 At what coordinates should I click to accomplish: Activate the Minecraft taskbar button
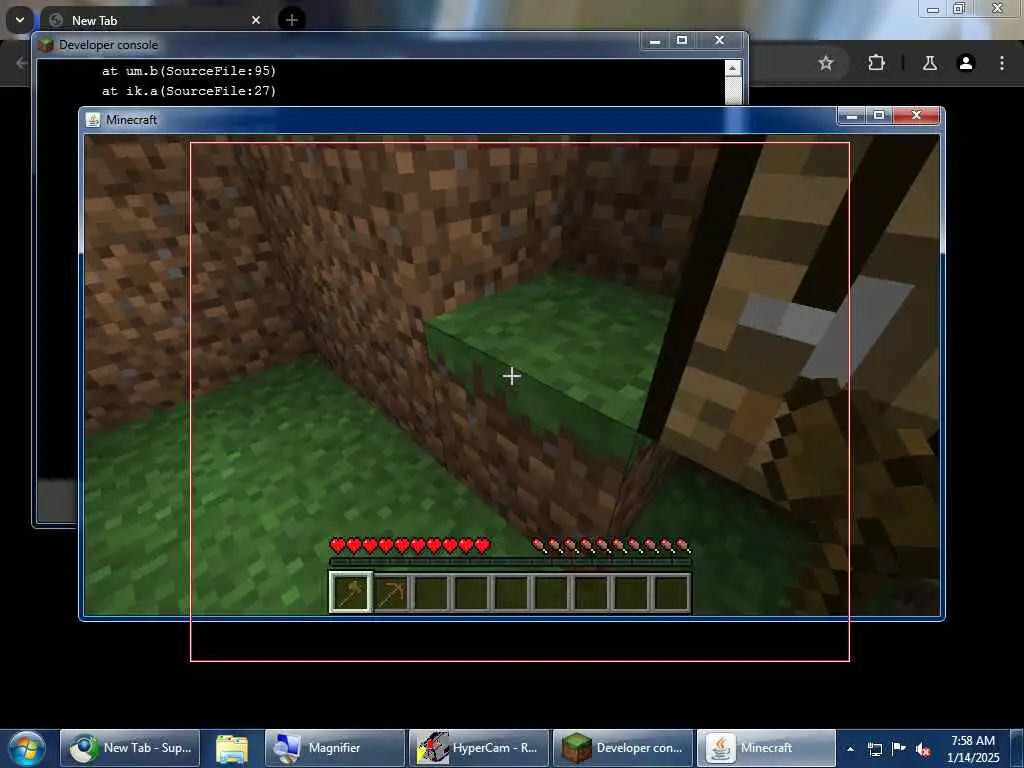766,748
